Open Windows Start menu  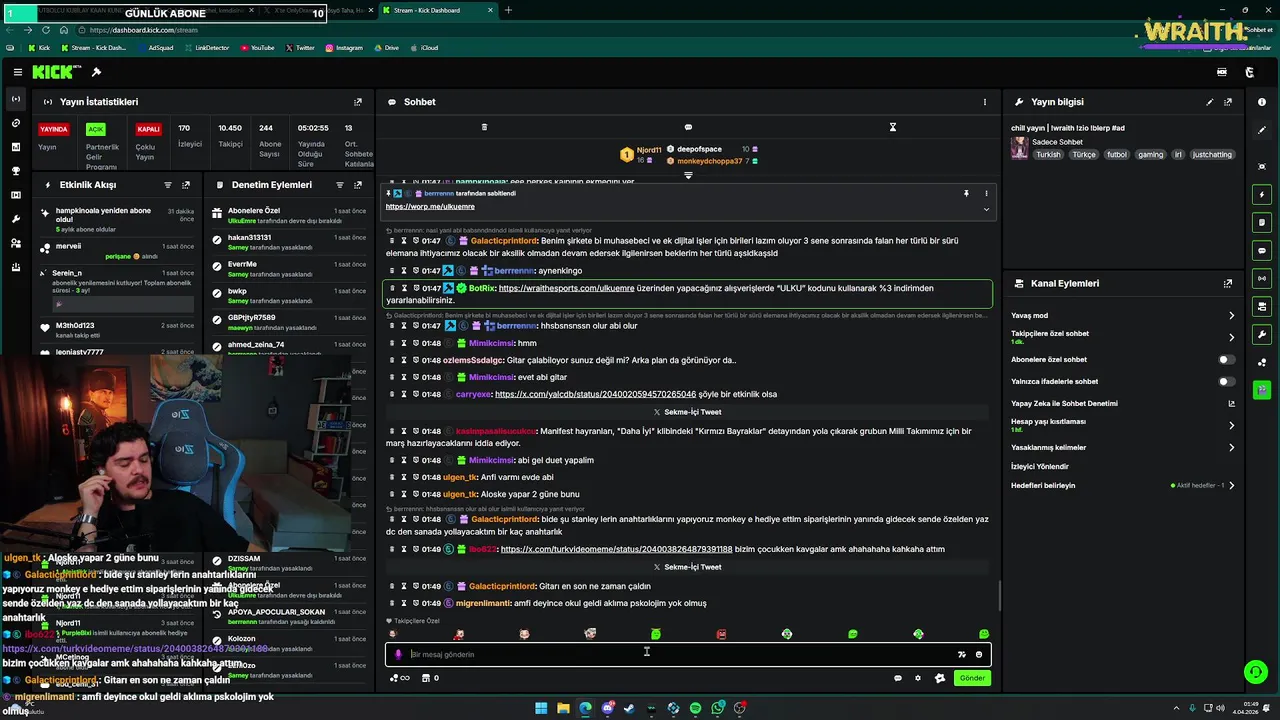click(x=541, y=708)
